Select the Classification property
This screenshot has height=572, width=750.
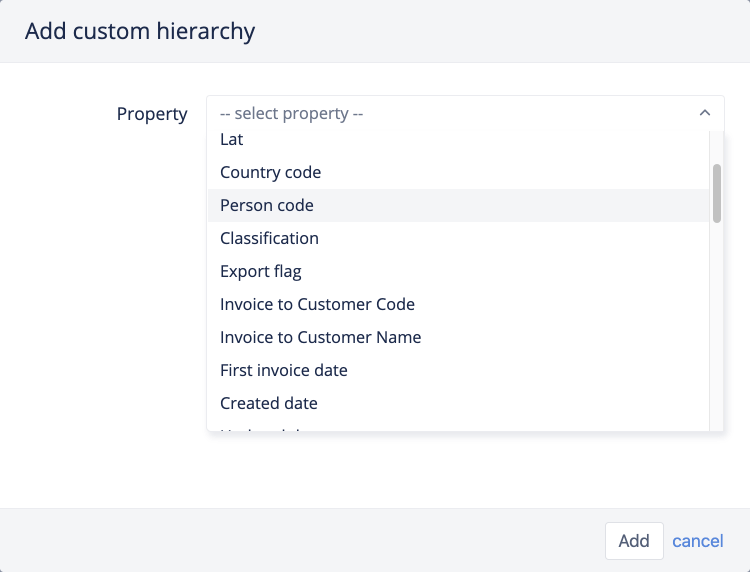pyautogui.click(x=270, y=238)
